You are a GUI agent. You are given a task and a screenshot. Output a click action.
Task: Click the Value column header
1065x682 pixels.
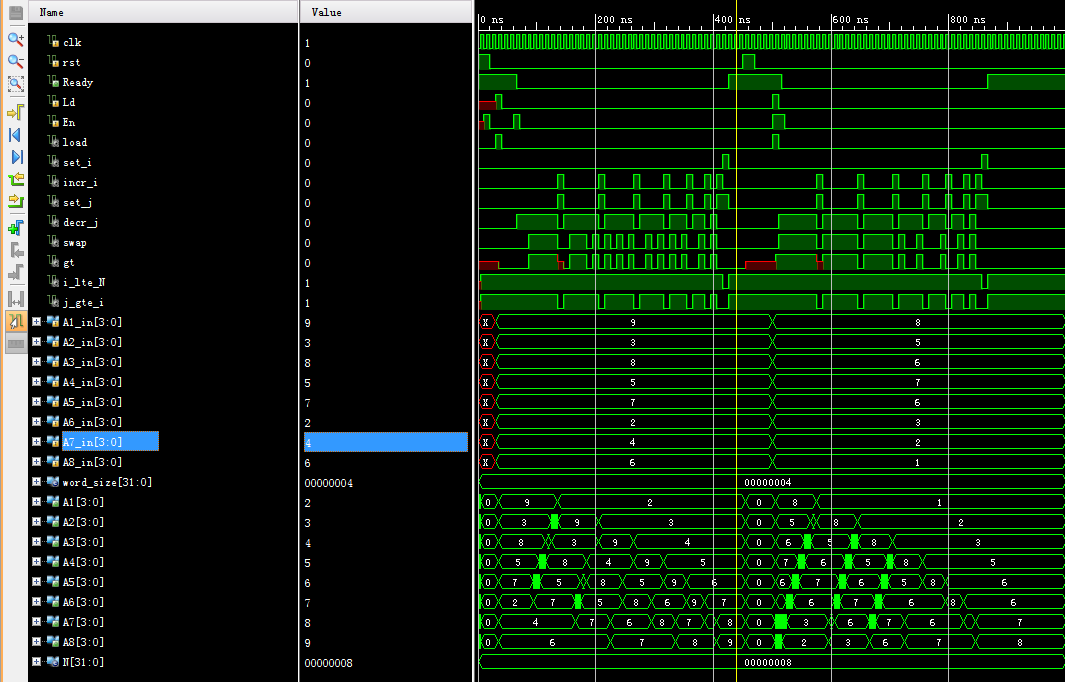(326, 12)
